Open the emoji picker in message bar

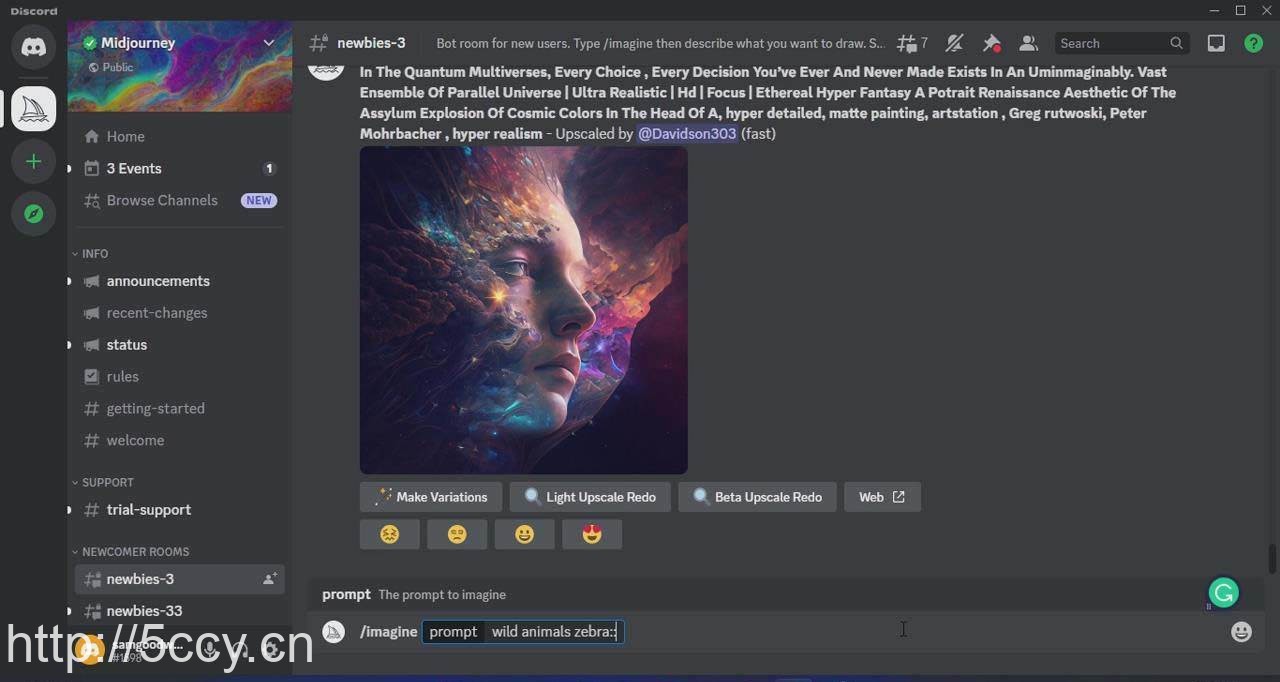[1241, 632]
